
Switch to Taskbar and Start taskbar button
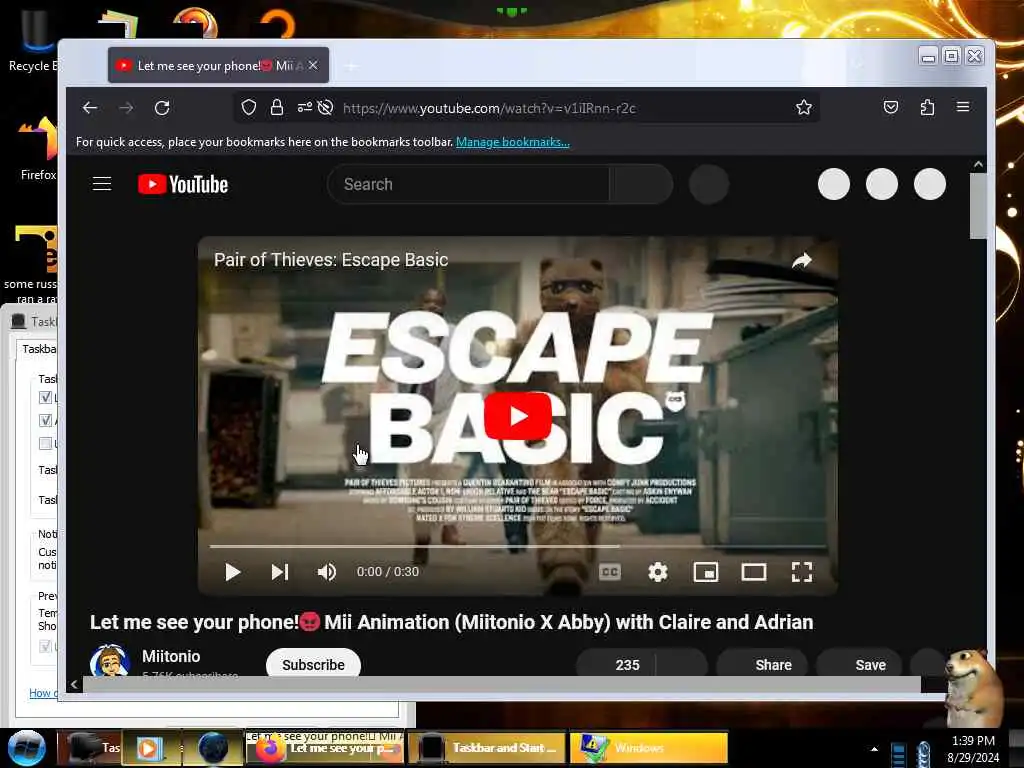point(487,748)
